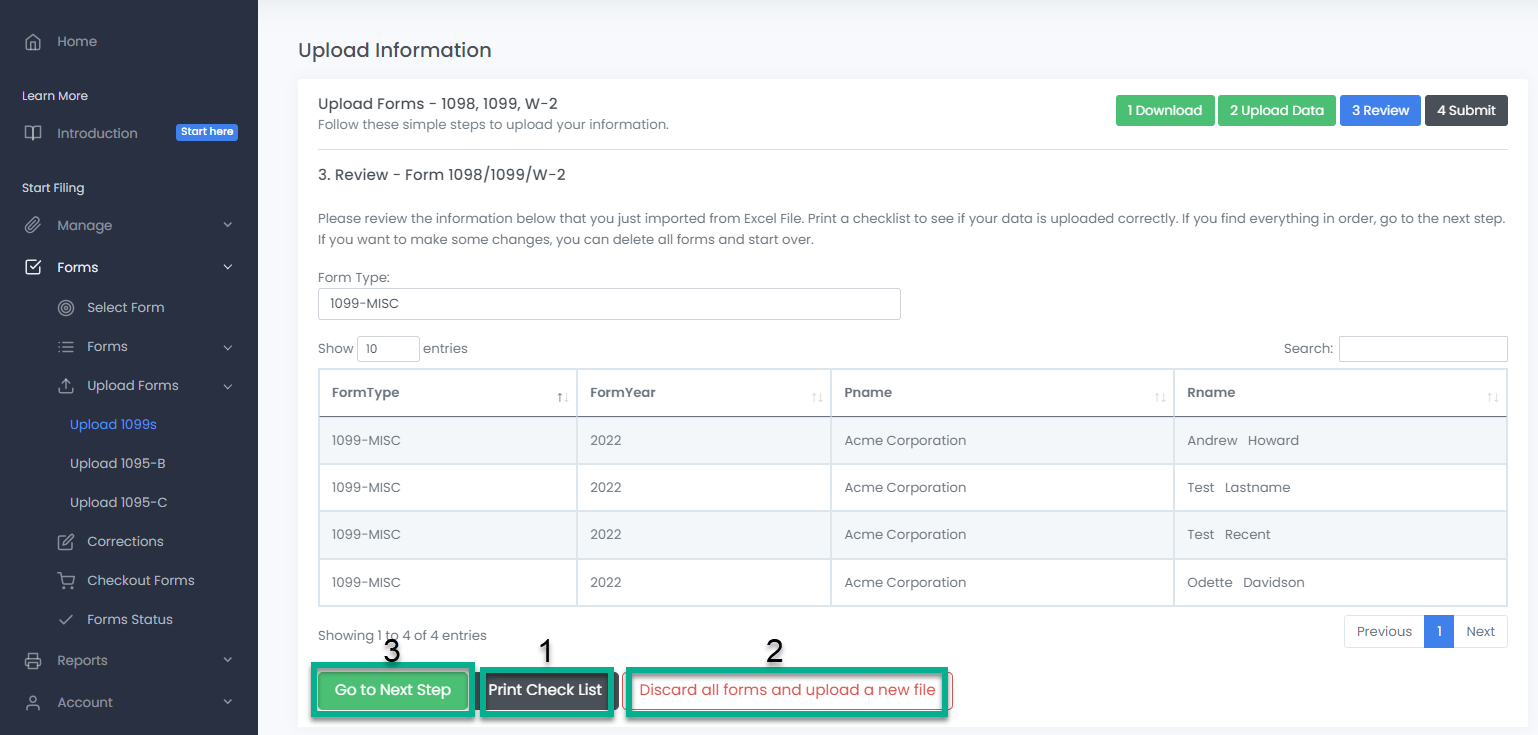Click the Forms Status checkmark icon

click(x=66, y=620)
